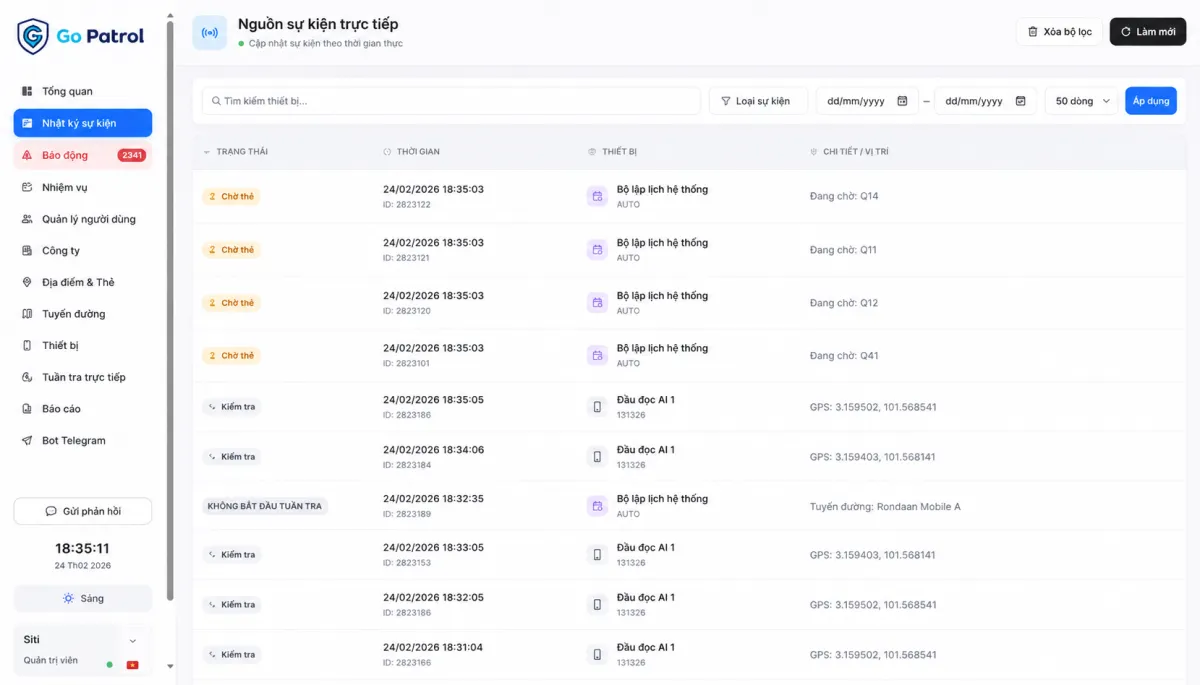Click Gửi phản hồi feedback button

(83, 511)
